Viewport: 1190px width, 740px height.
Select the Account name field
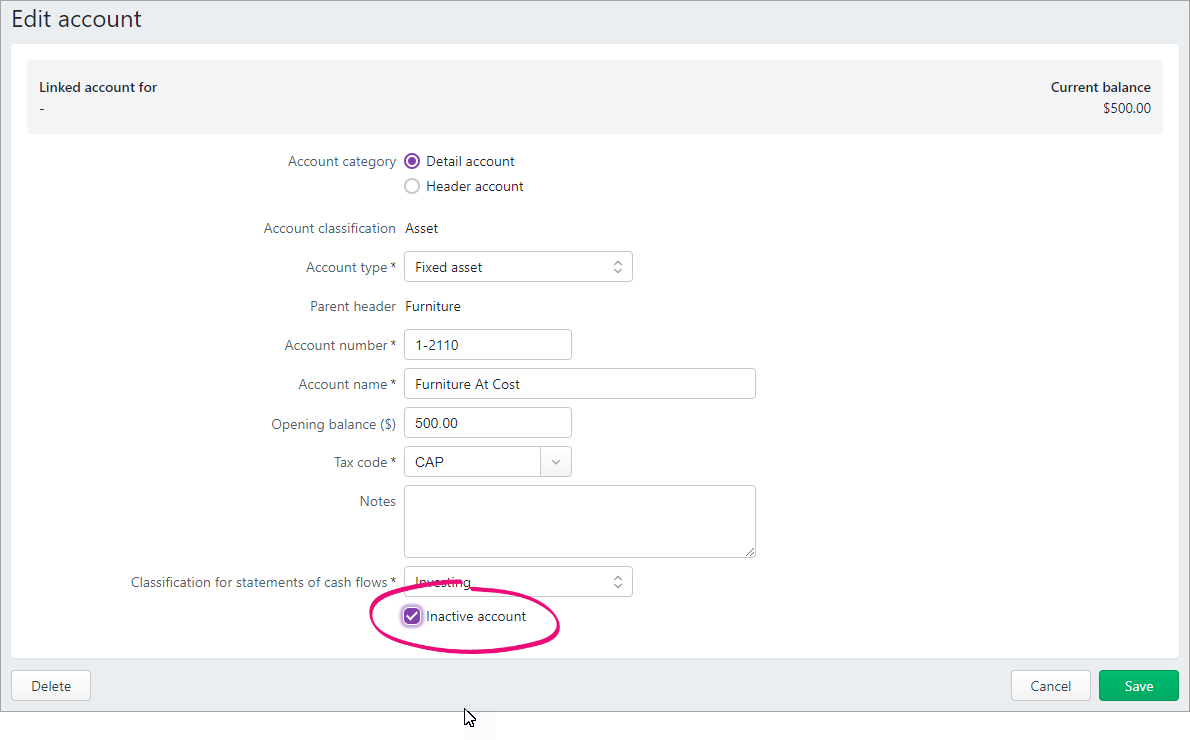click(x=579, y=383)
